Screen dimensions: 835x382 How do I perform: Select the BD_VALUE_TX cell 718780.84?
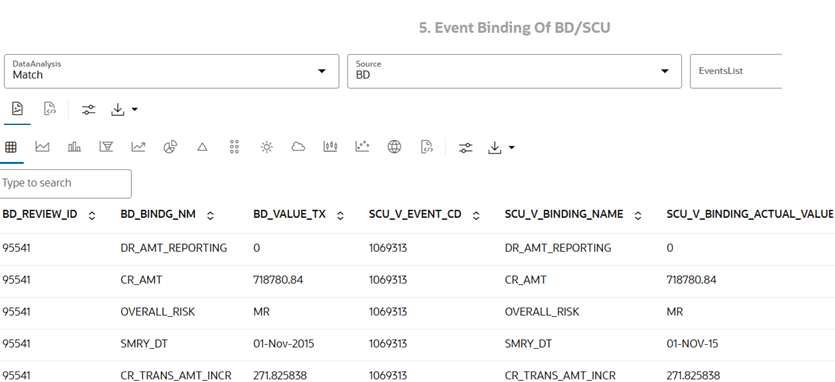278,280
